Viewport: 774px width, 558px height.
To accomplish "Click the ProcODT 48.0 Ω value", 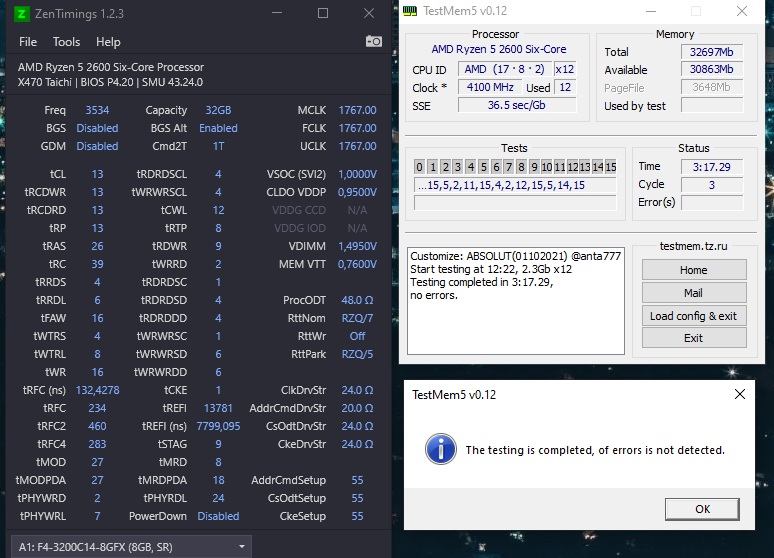I will coord(357,300).
